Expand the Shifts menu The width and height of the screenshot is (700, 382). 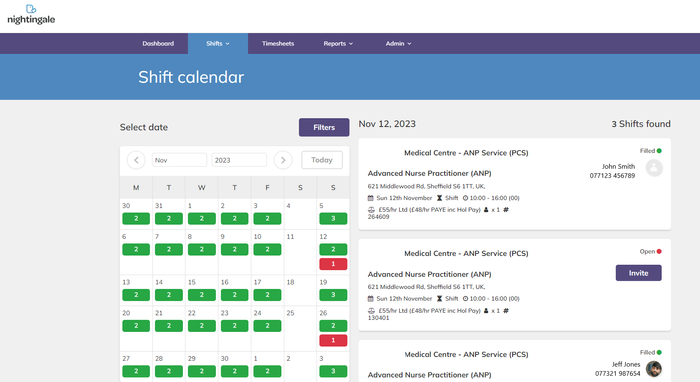click(x=218, y=43)
